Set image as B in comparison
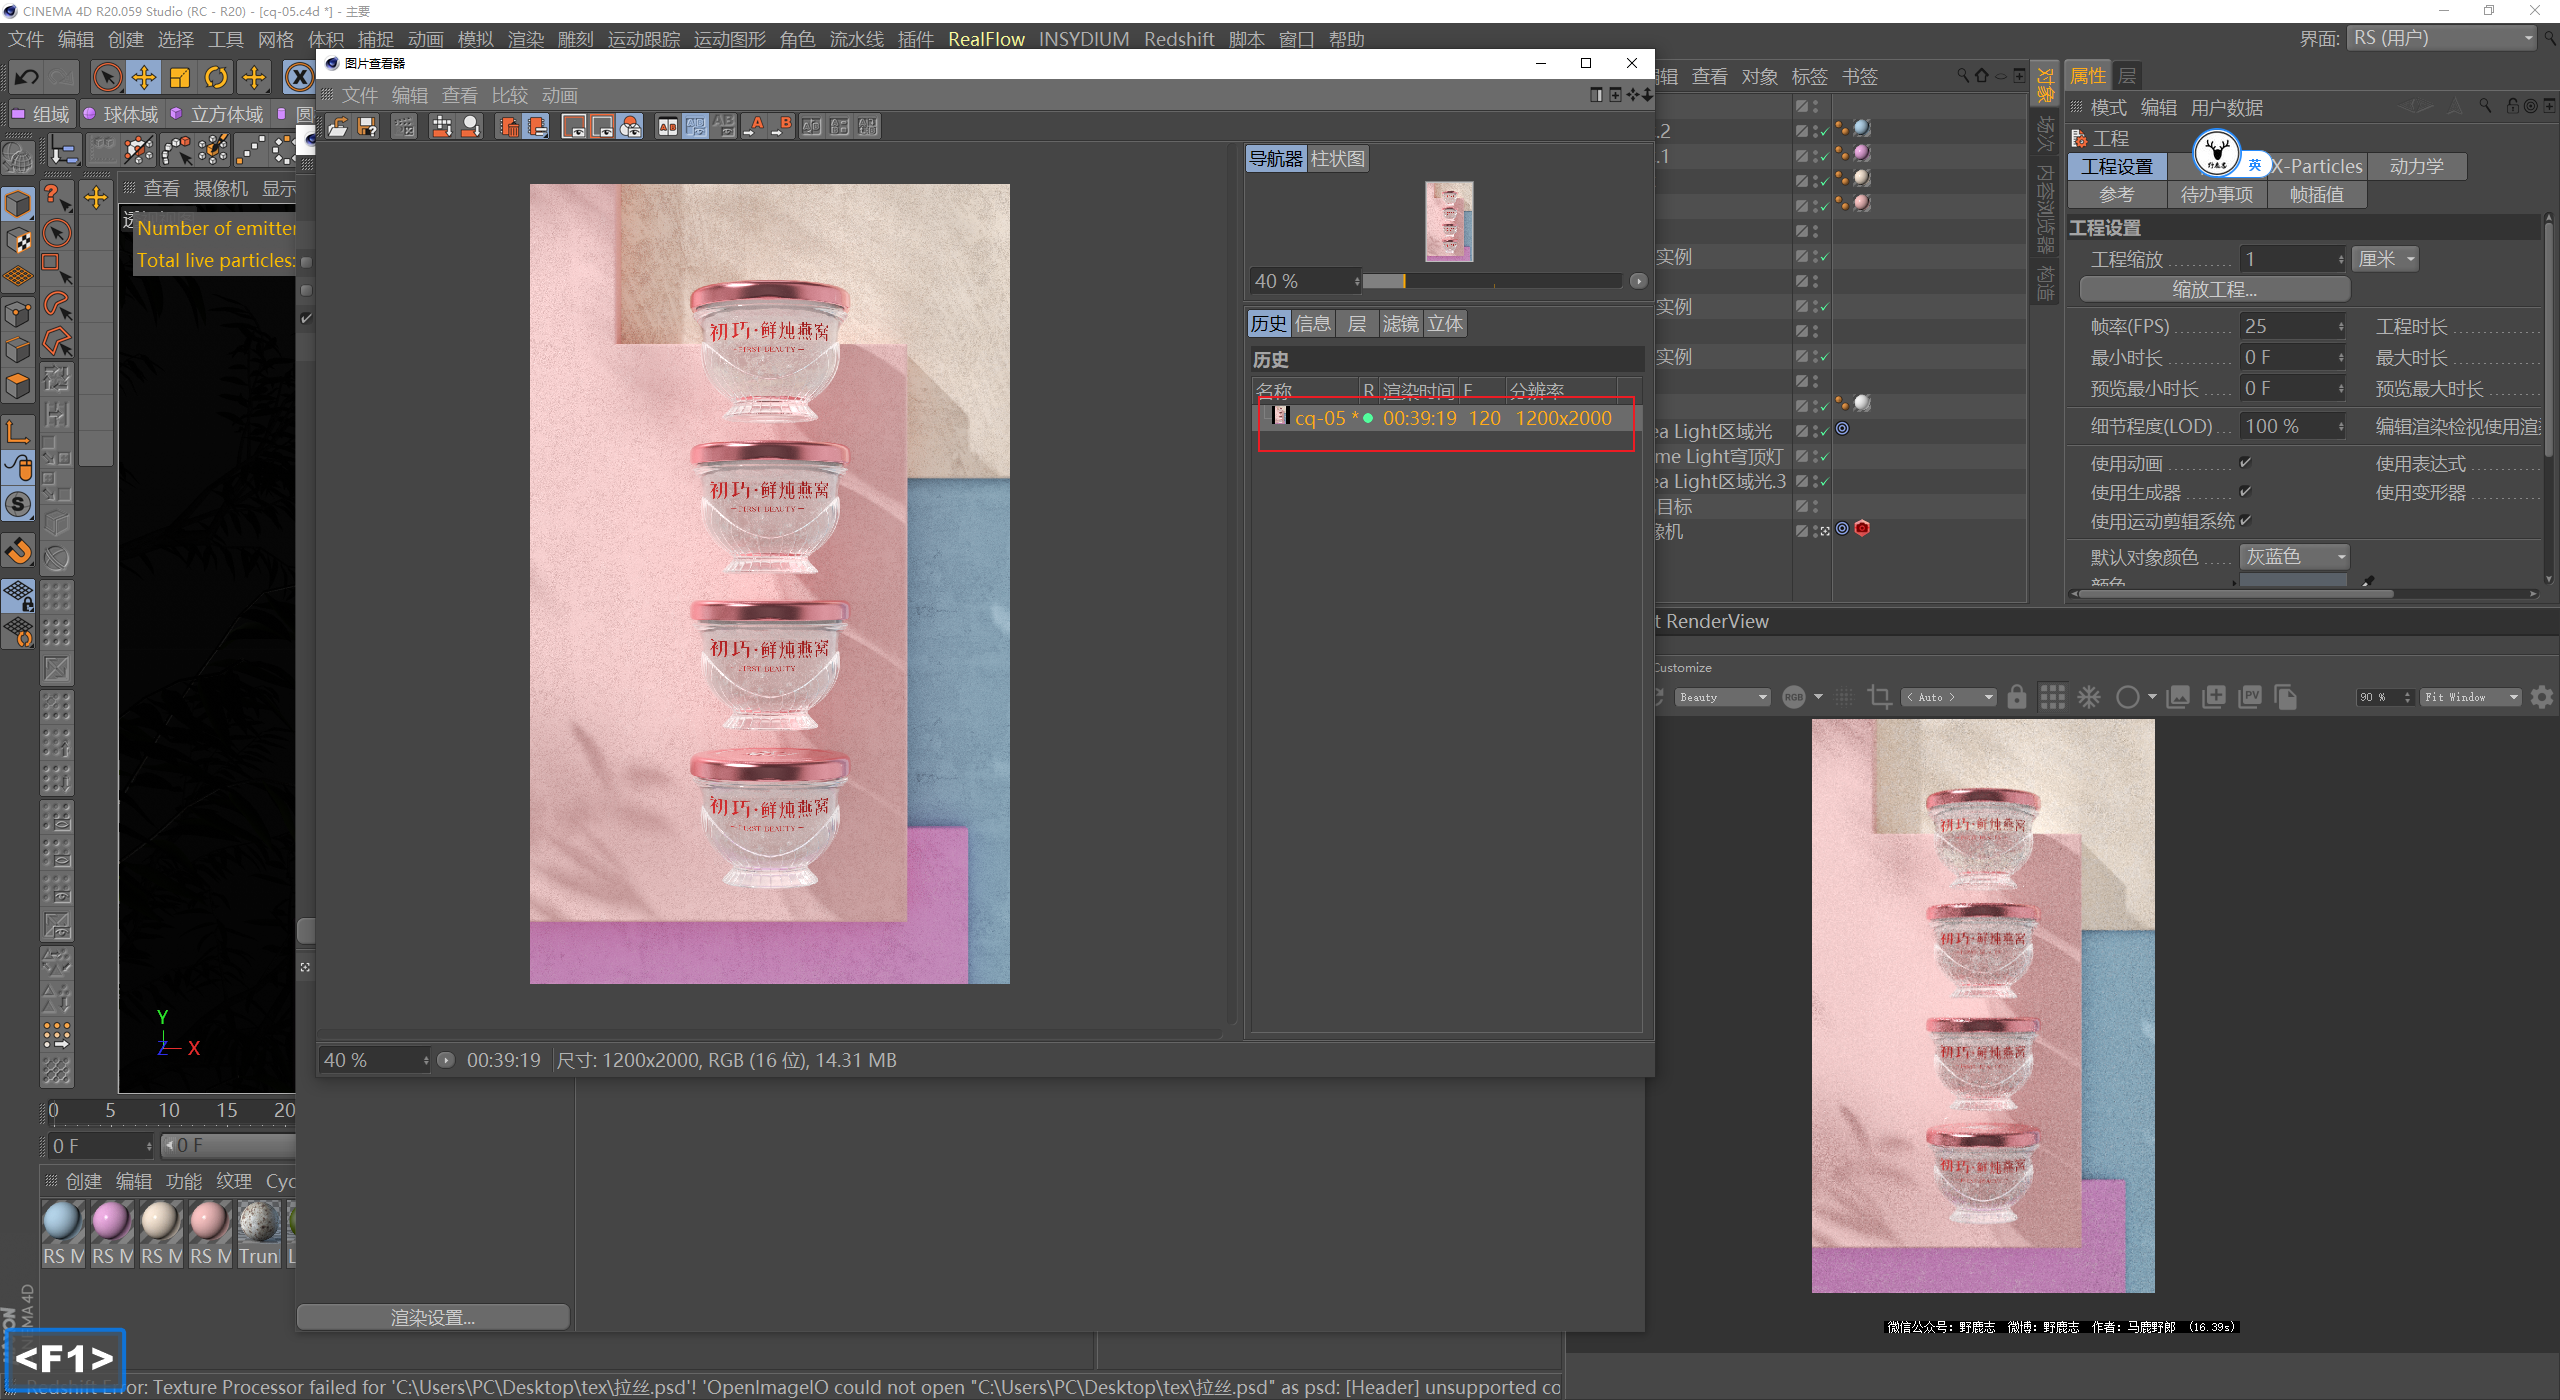The height and width of the screenshot is (1400, 2560). click(783, 126)
